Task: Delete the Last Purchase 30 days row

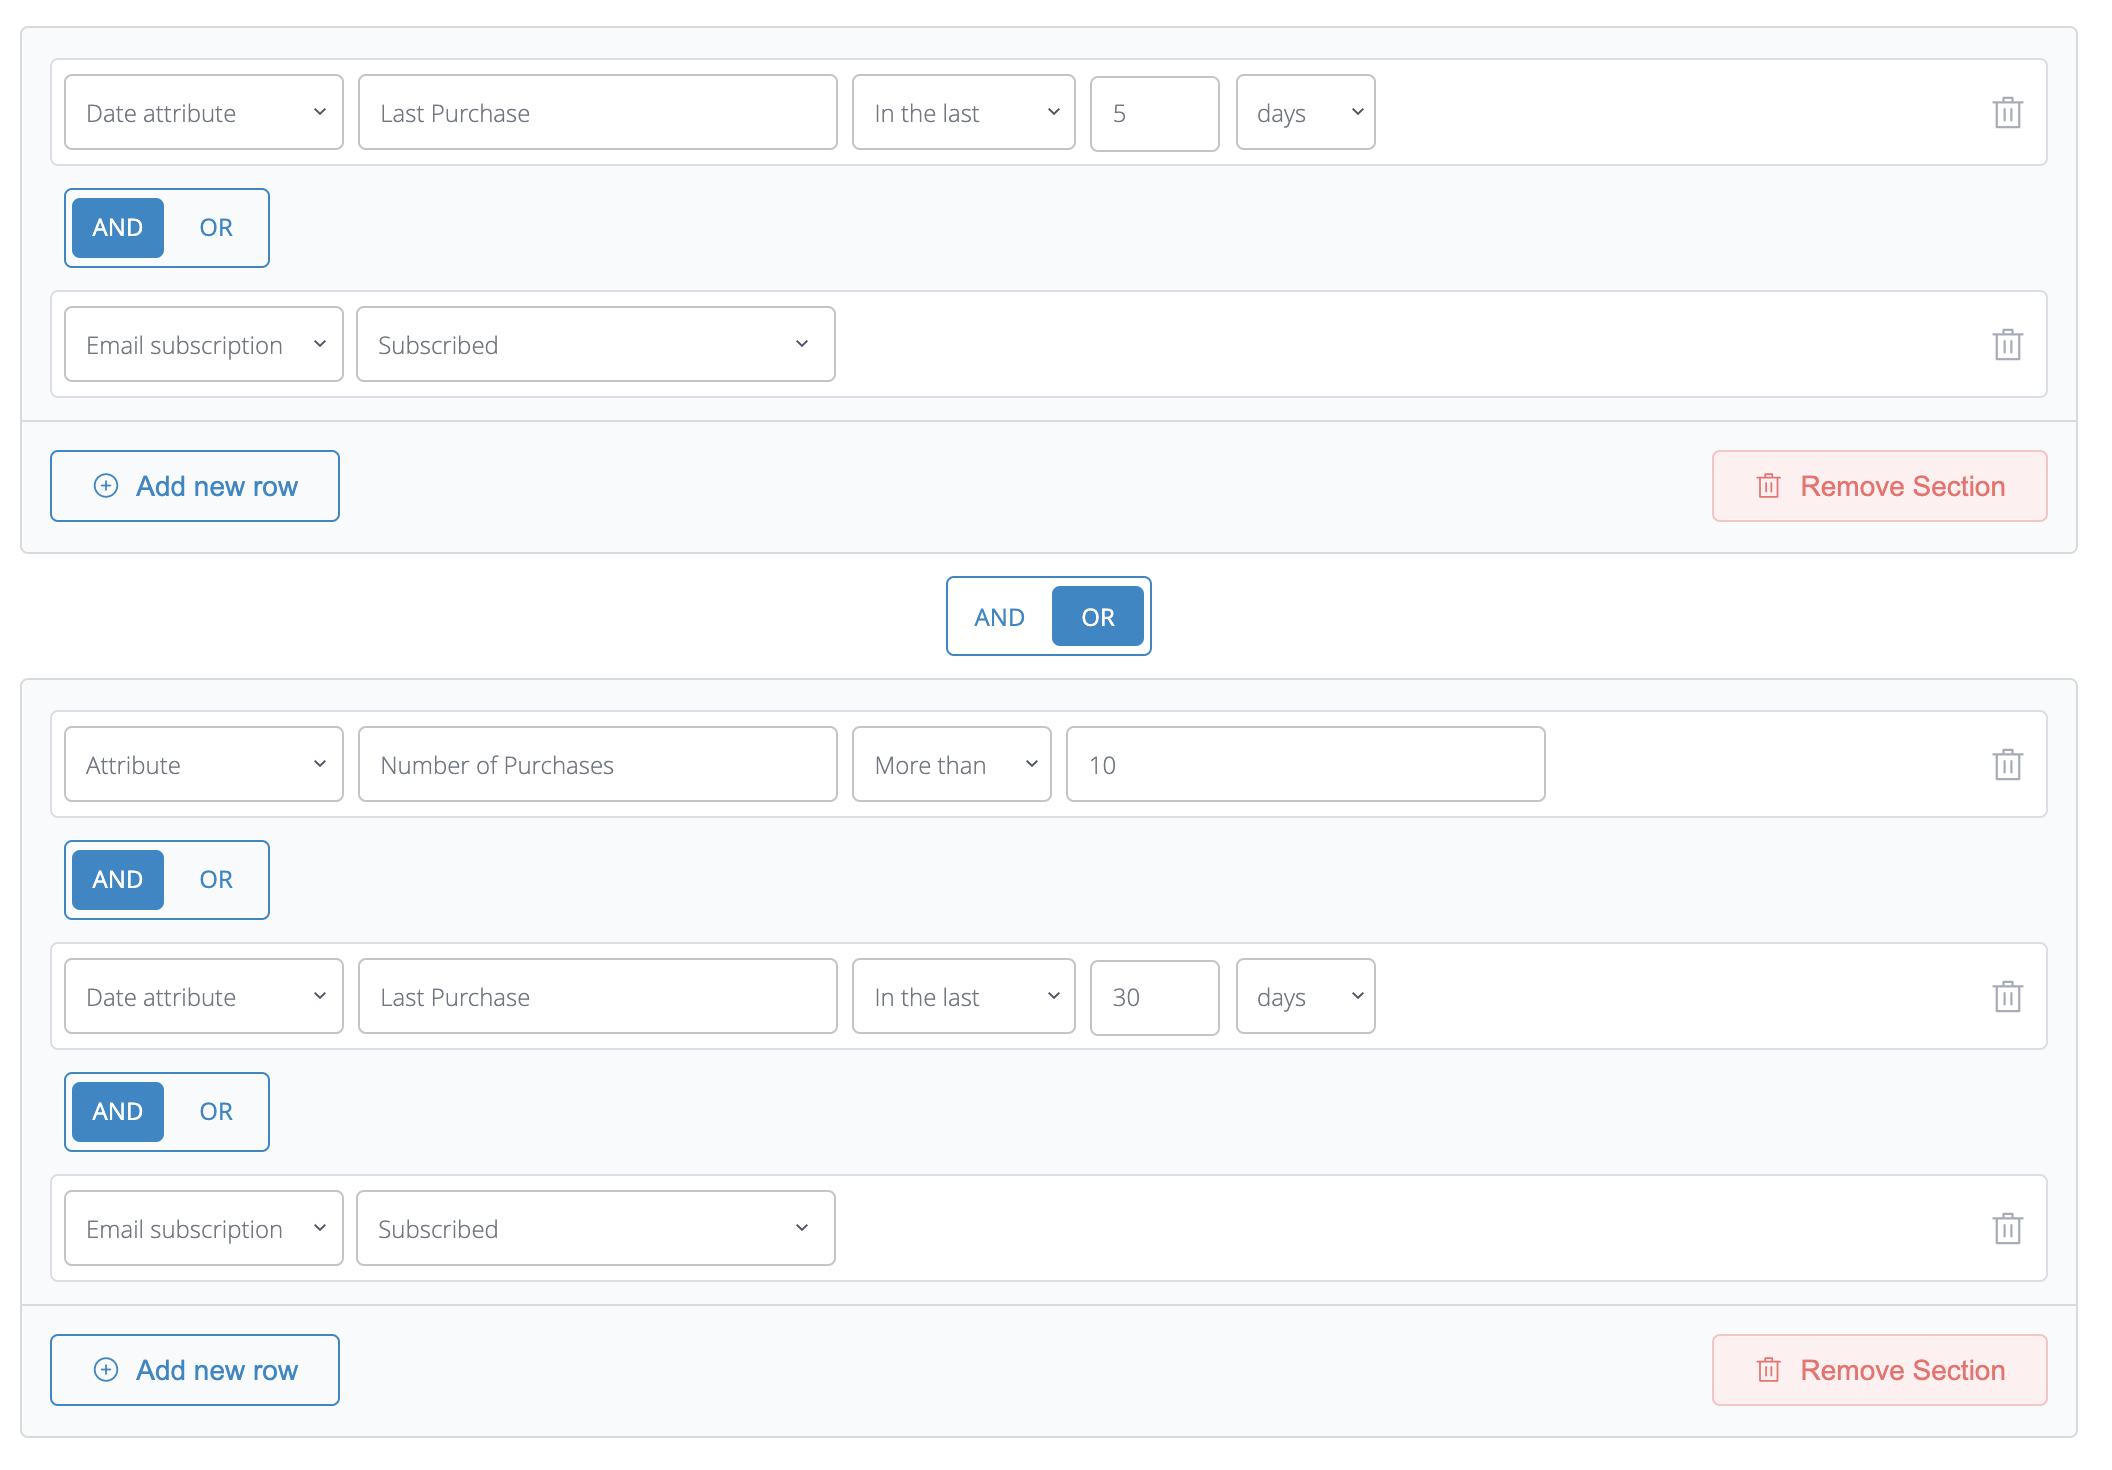Action: click(x=2007, y=997)
